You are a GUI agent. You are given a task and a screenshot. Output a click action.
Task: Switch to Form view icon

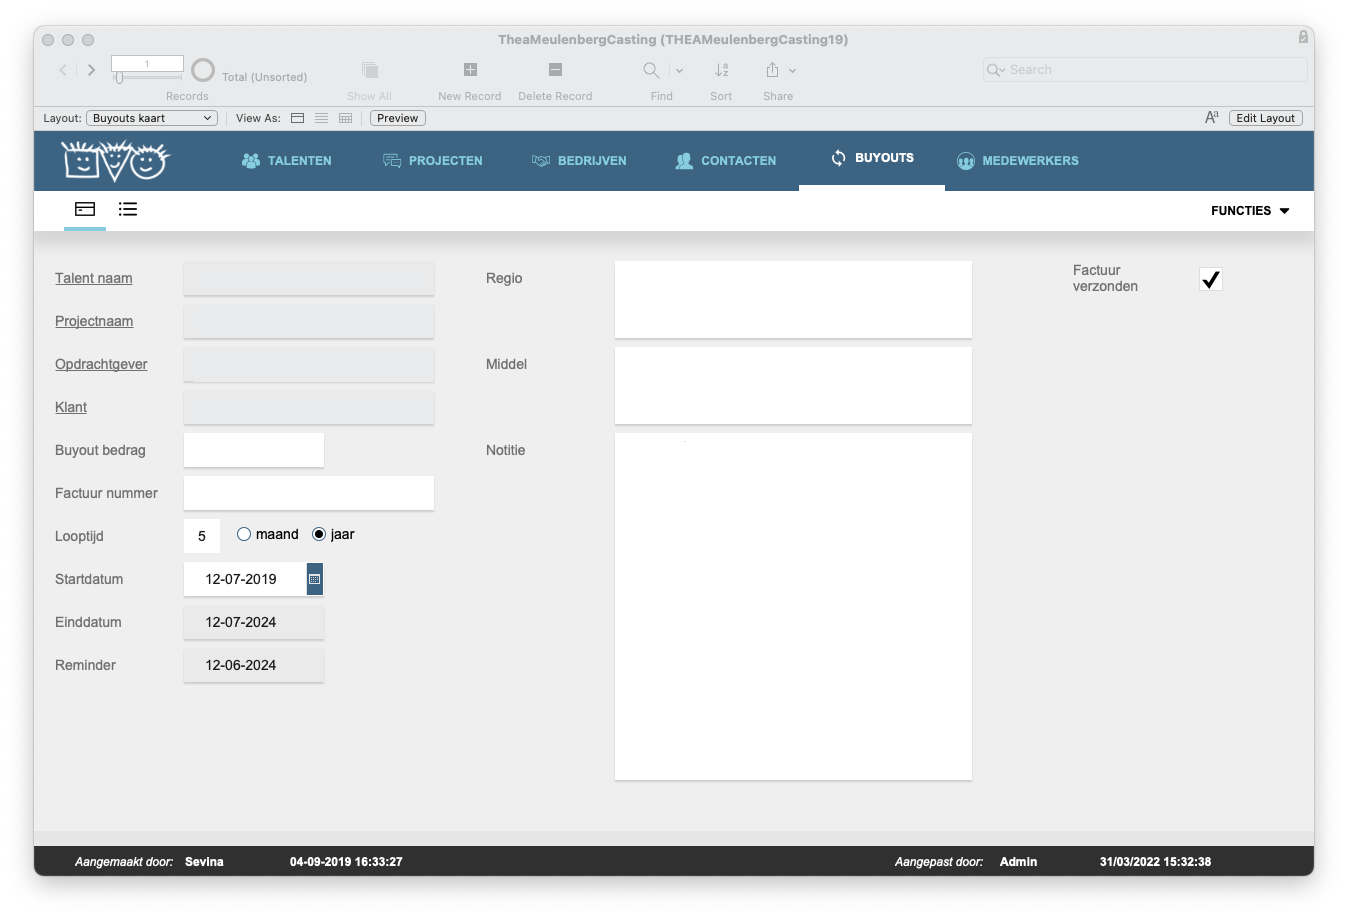297,118
